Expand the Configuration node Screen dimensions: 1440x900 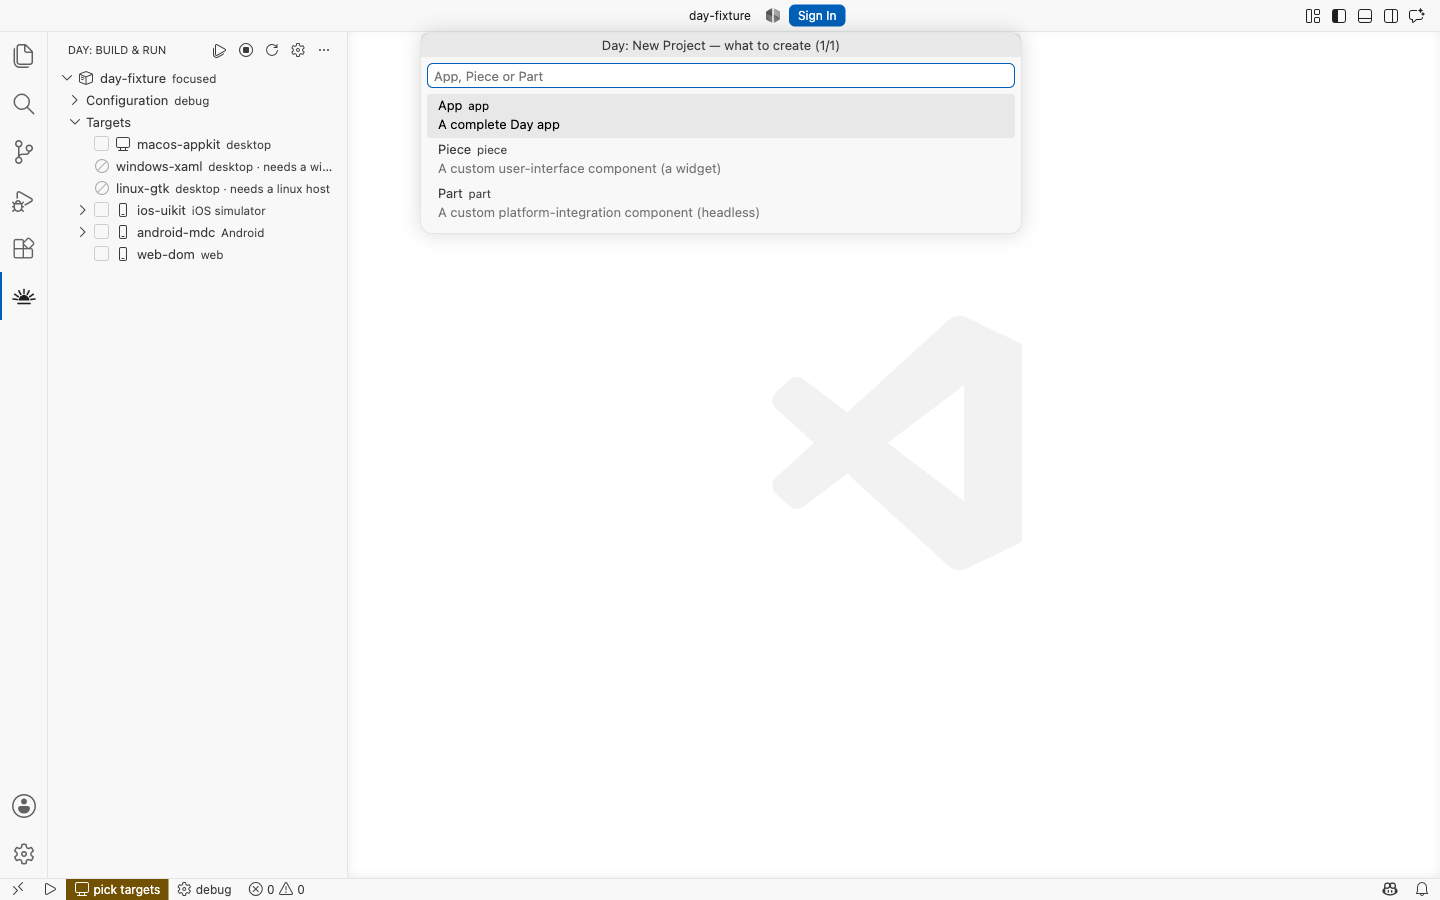coord(75,100)
